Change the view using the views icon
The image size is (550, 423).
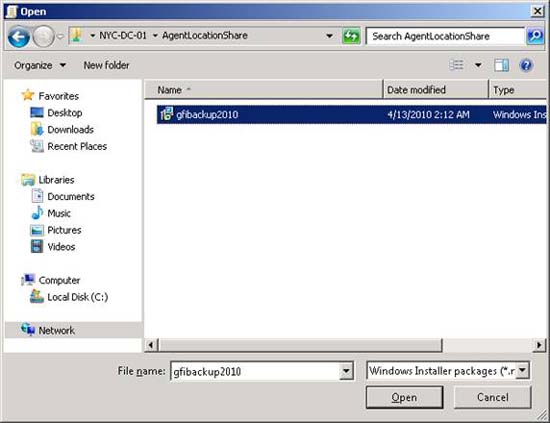(x=456, y=65)
